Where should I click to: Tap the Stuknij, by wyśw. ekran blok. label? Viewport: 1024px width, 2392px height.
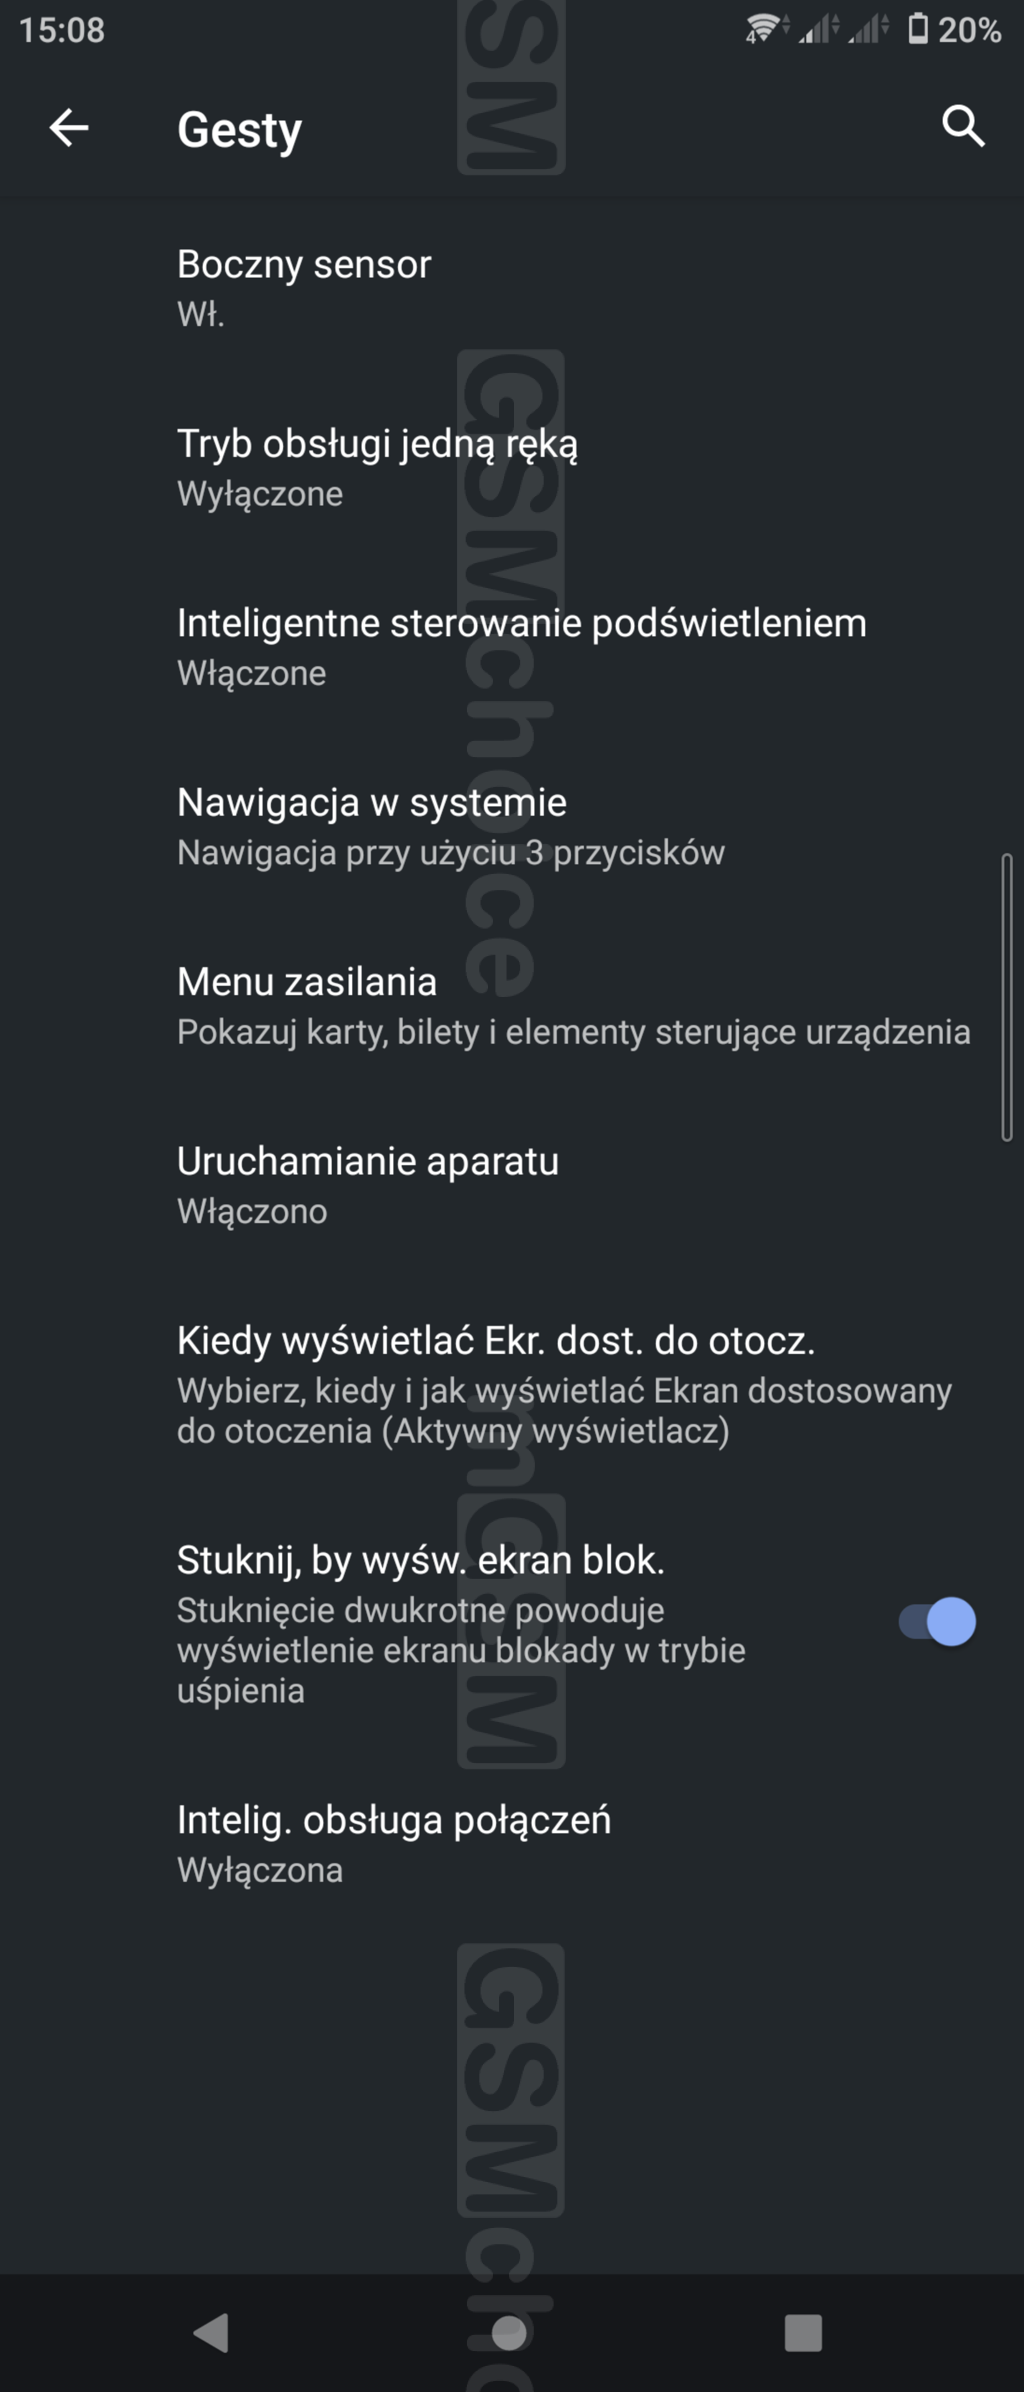[x=420, y=1560]
